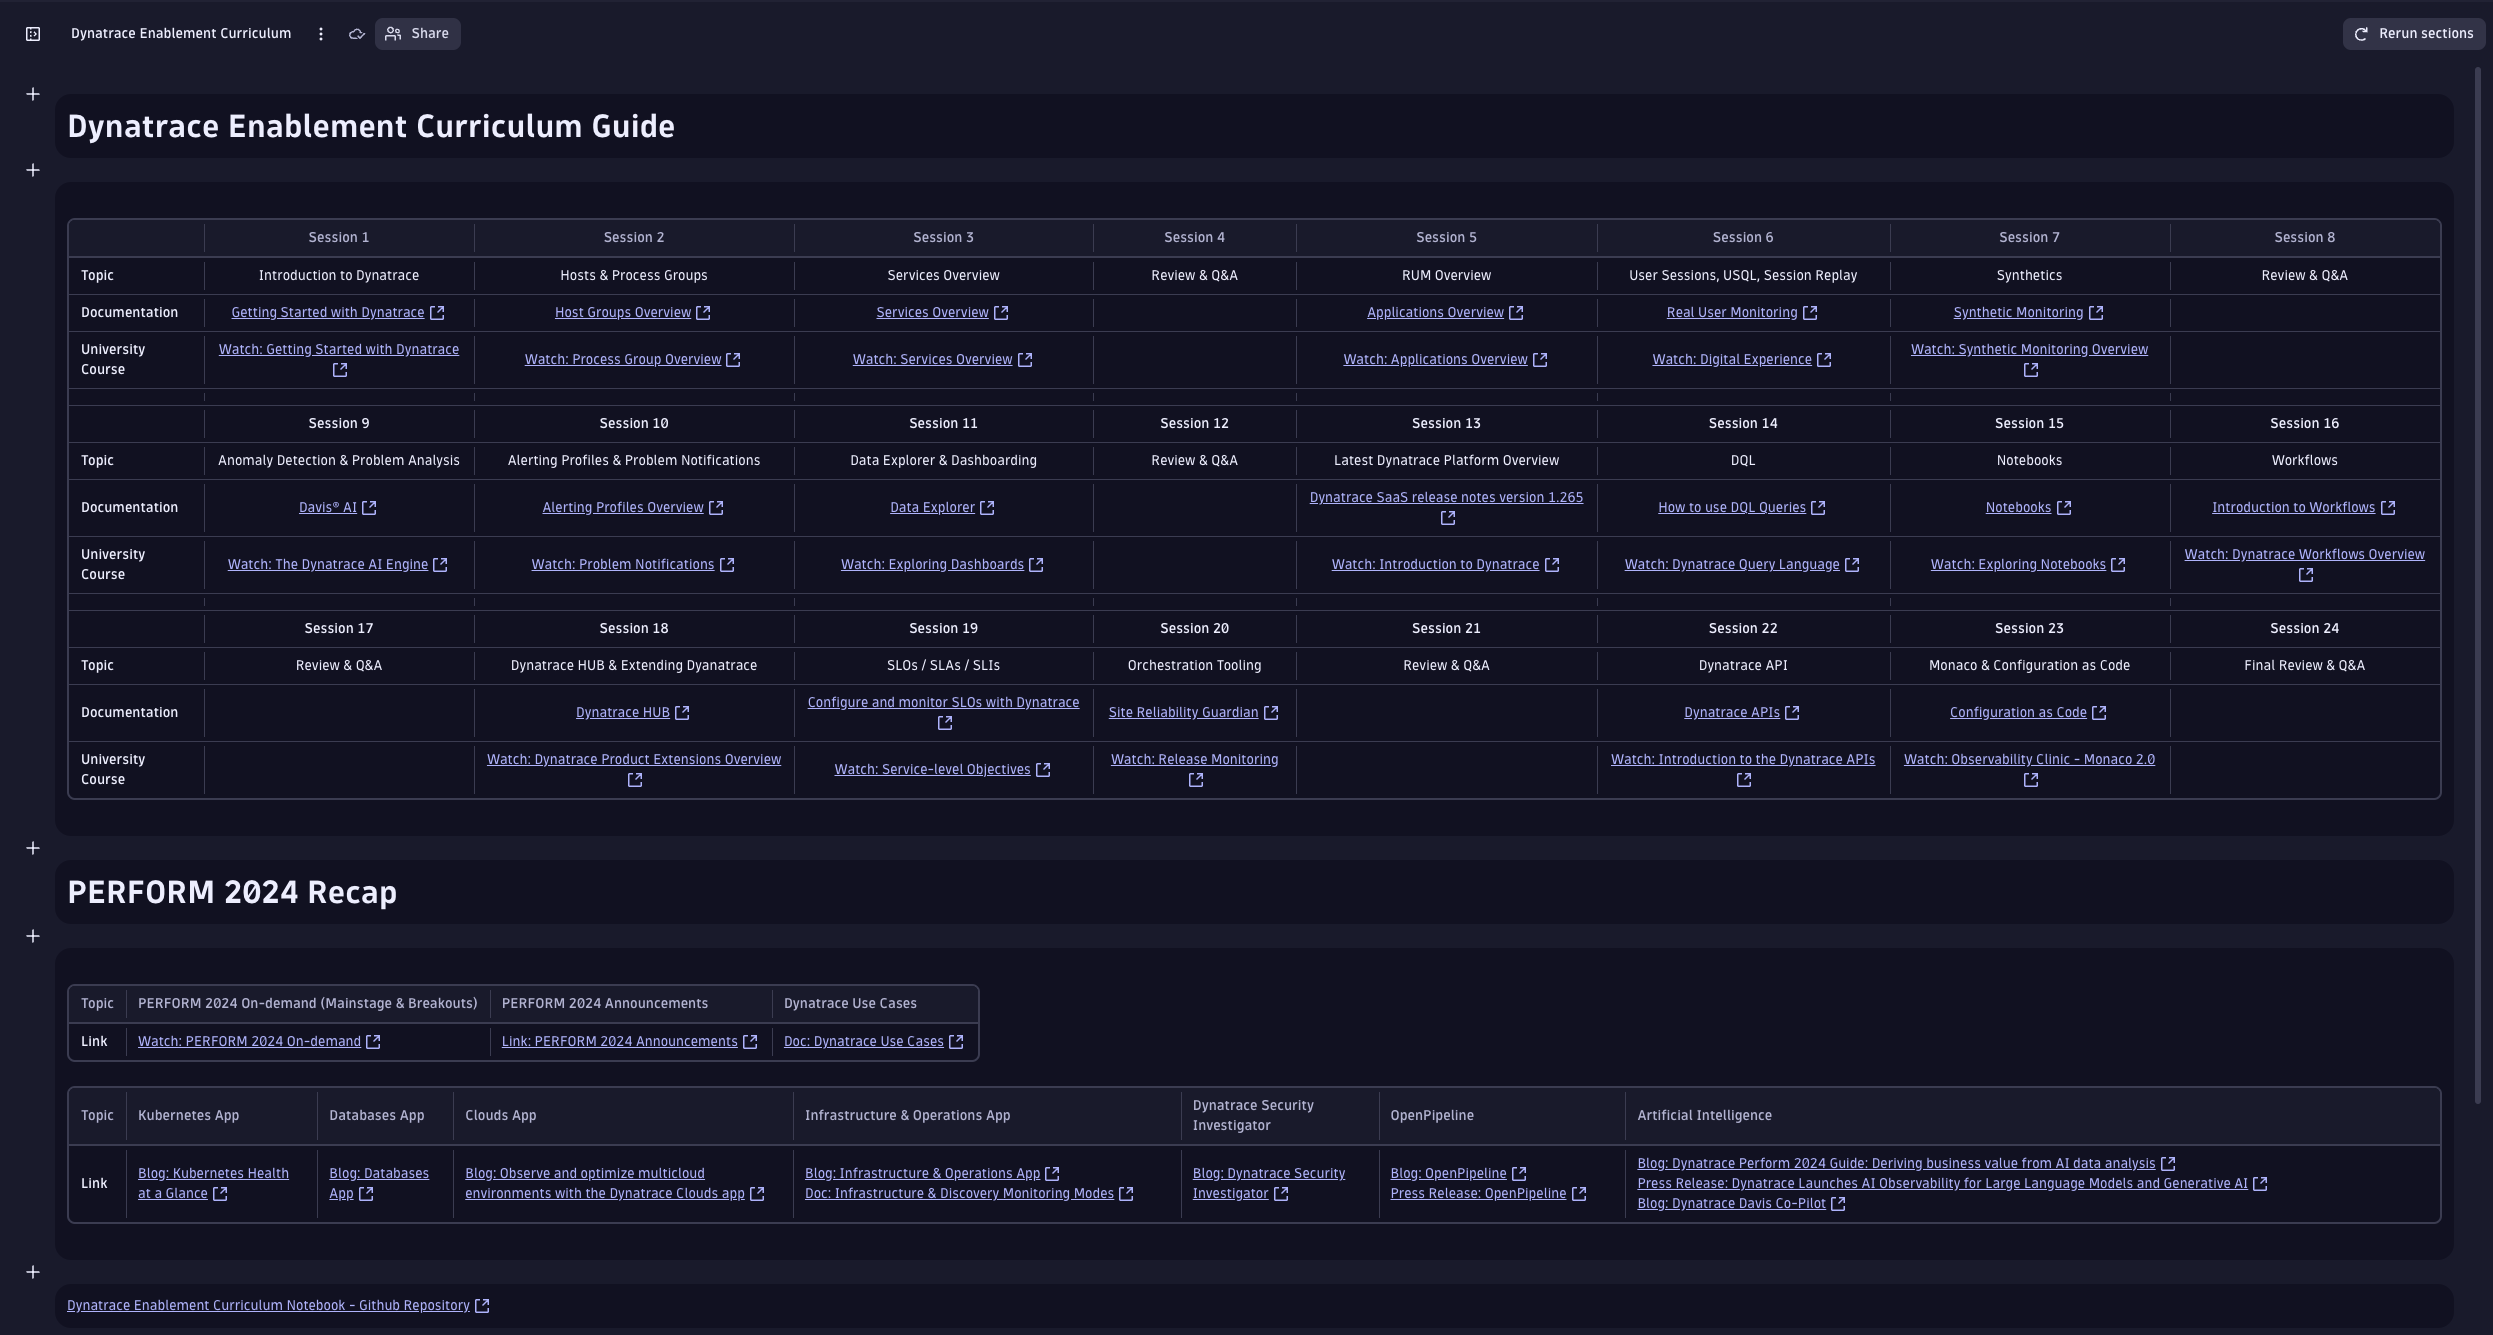This screenshot has height=1335, width=2493.
Task: Click the three-dot menu icon
Action: point(320,33)
